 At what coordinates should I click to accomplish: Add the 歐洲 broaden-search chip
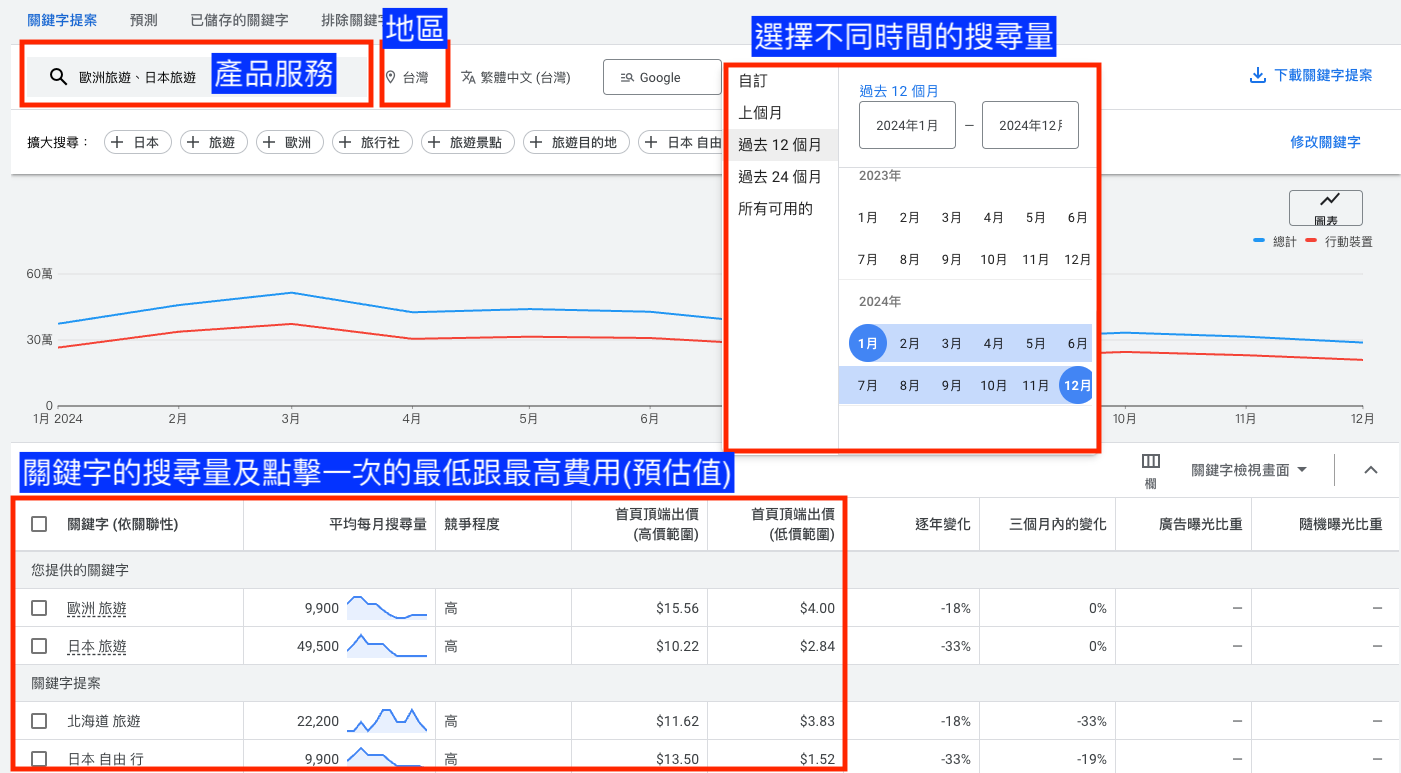coord(290,142)
